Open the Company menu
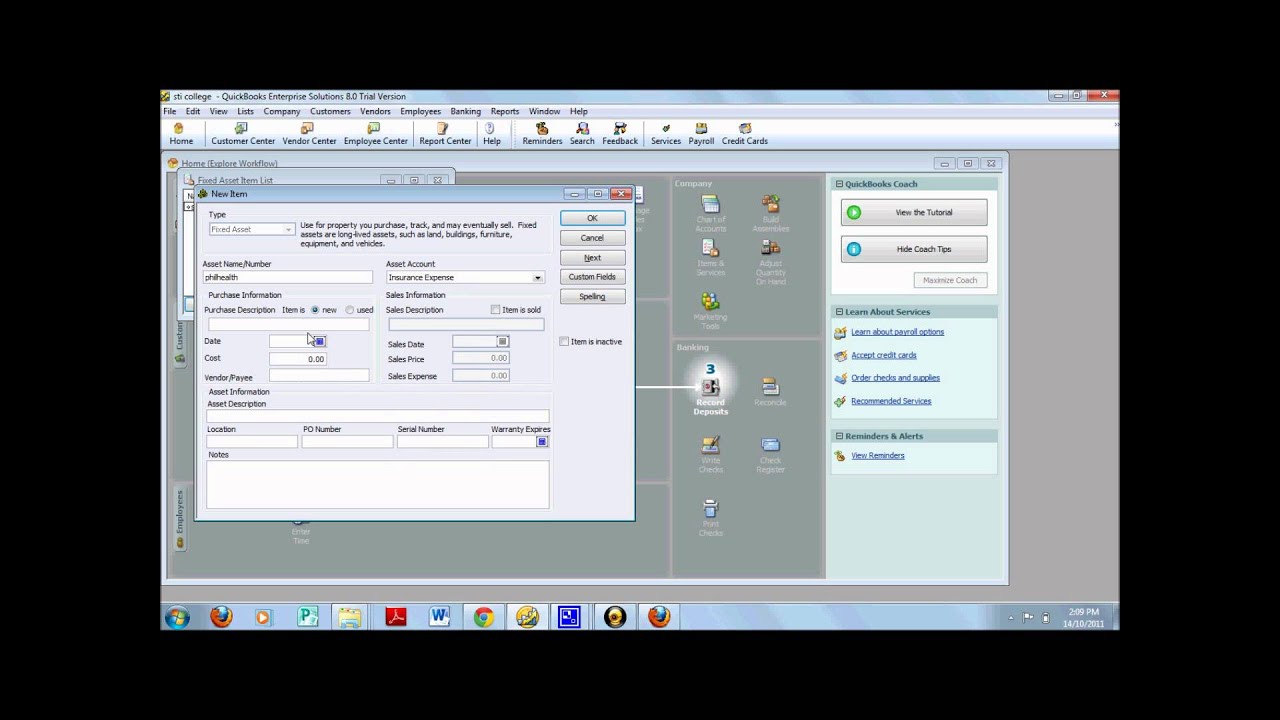1280x720 pixels. [x=282, y=111]
